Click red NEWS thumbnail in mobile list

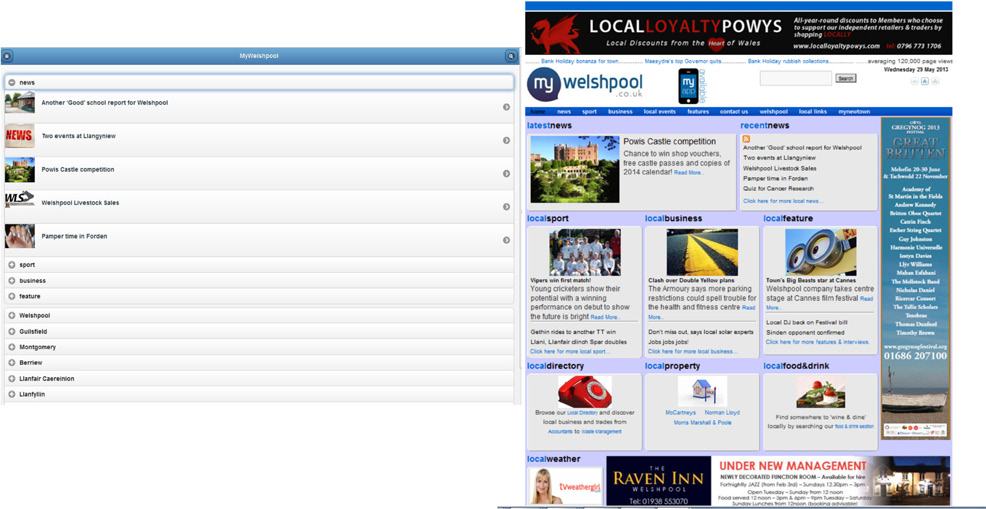[x=19, y=136]
